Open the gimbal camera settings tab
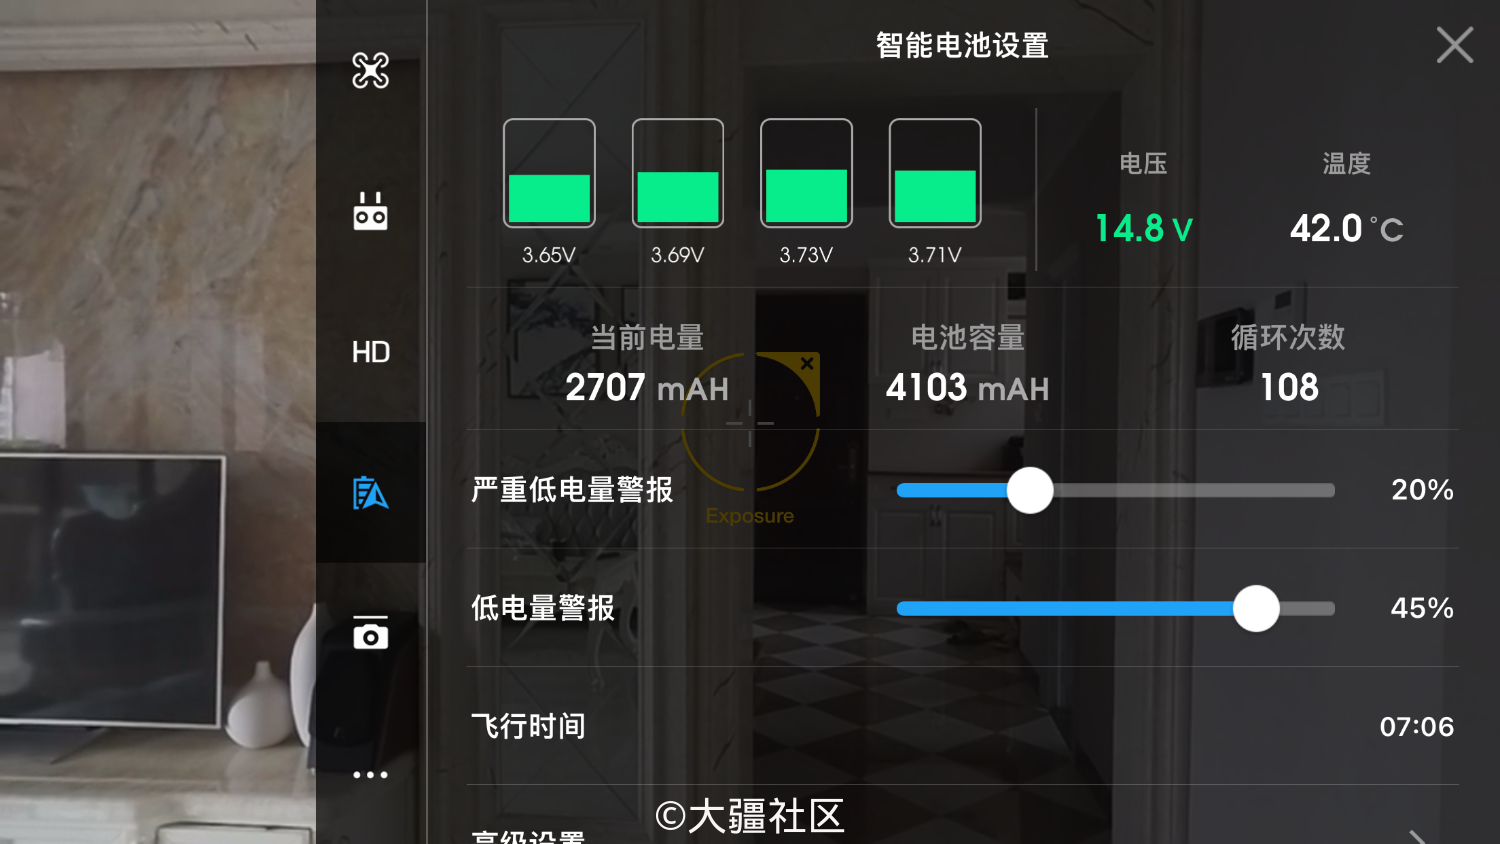 (370, 633)
